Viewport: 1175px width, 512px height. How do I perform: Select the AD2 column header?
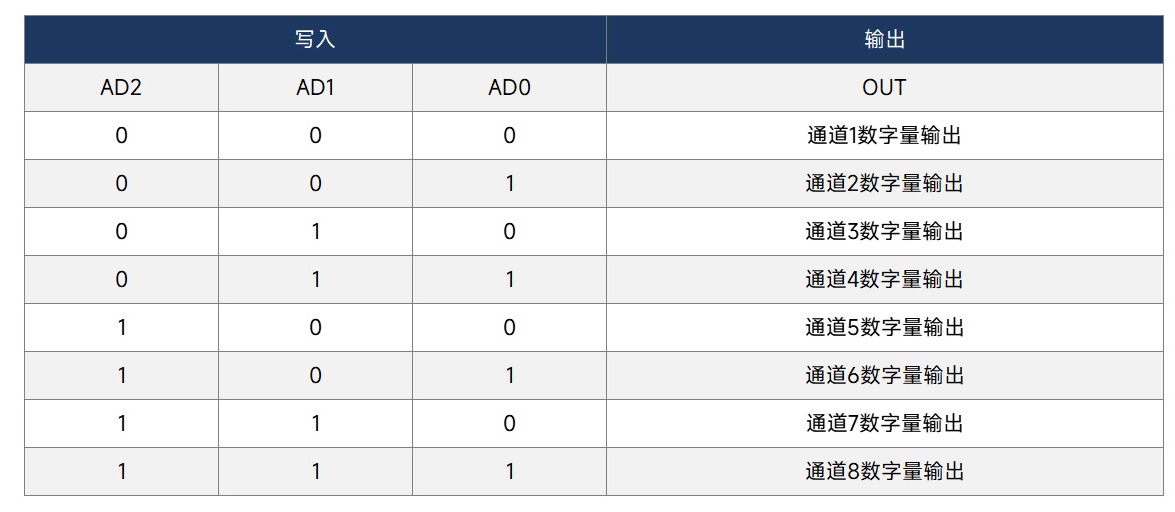[x=121, y=88]
